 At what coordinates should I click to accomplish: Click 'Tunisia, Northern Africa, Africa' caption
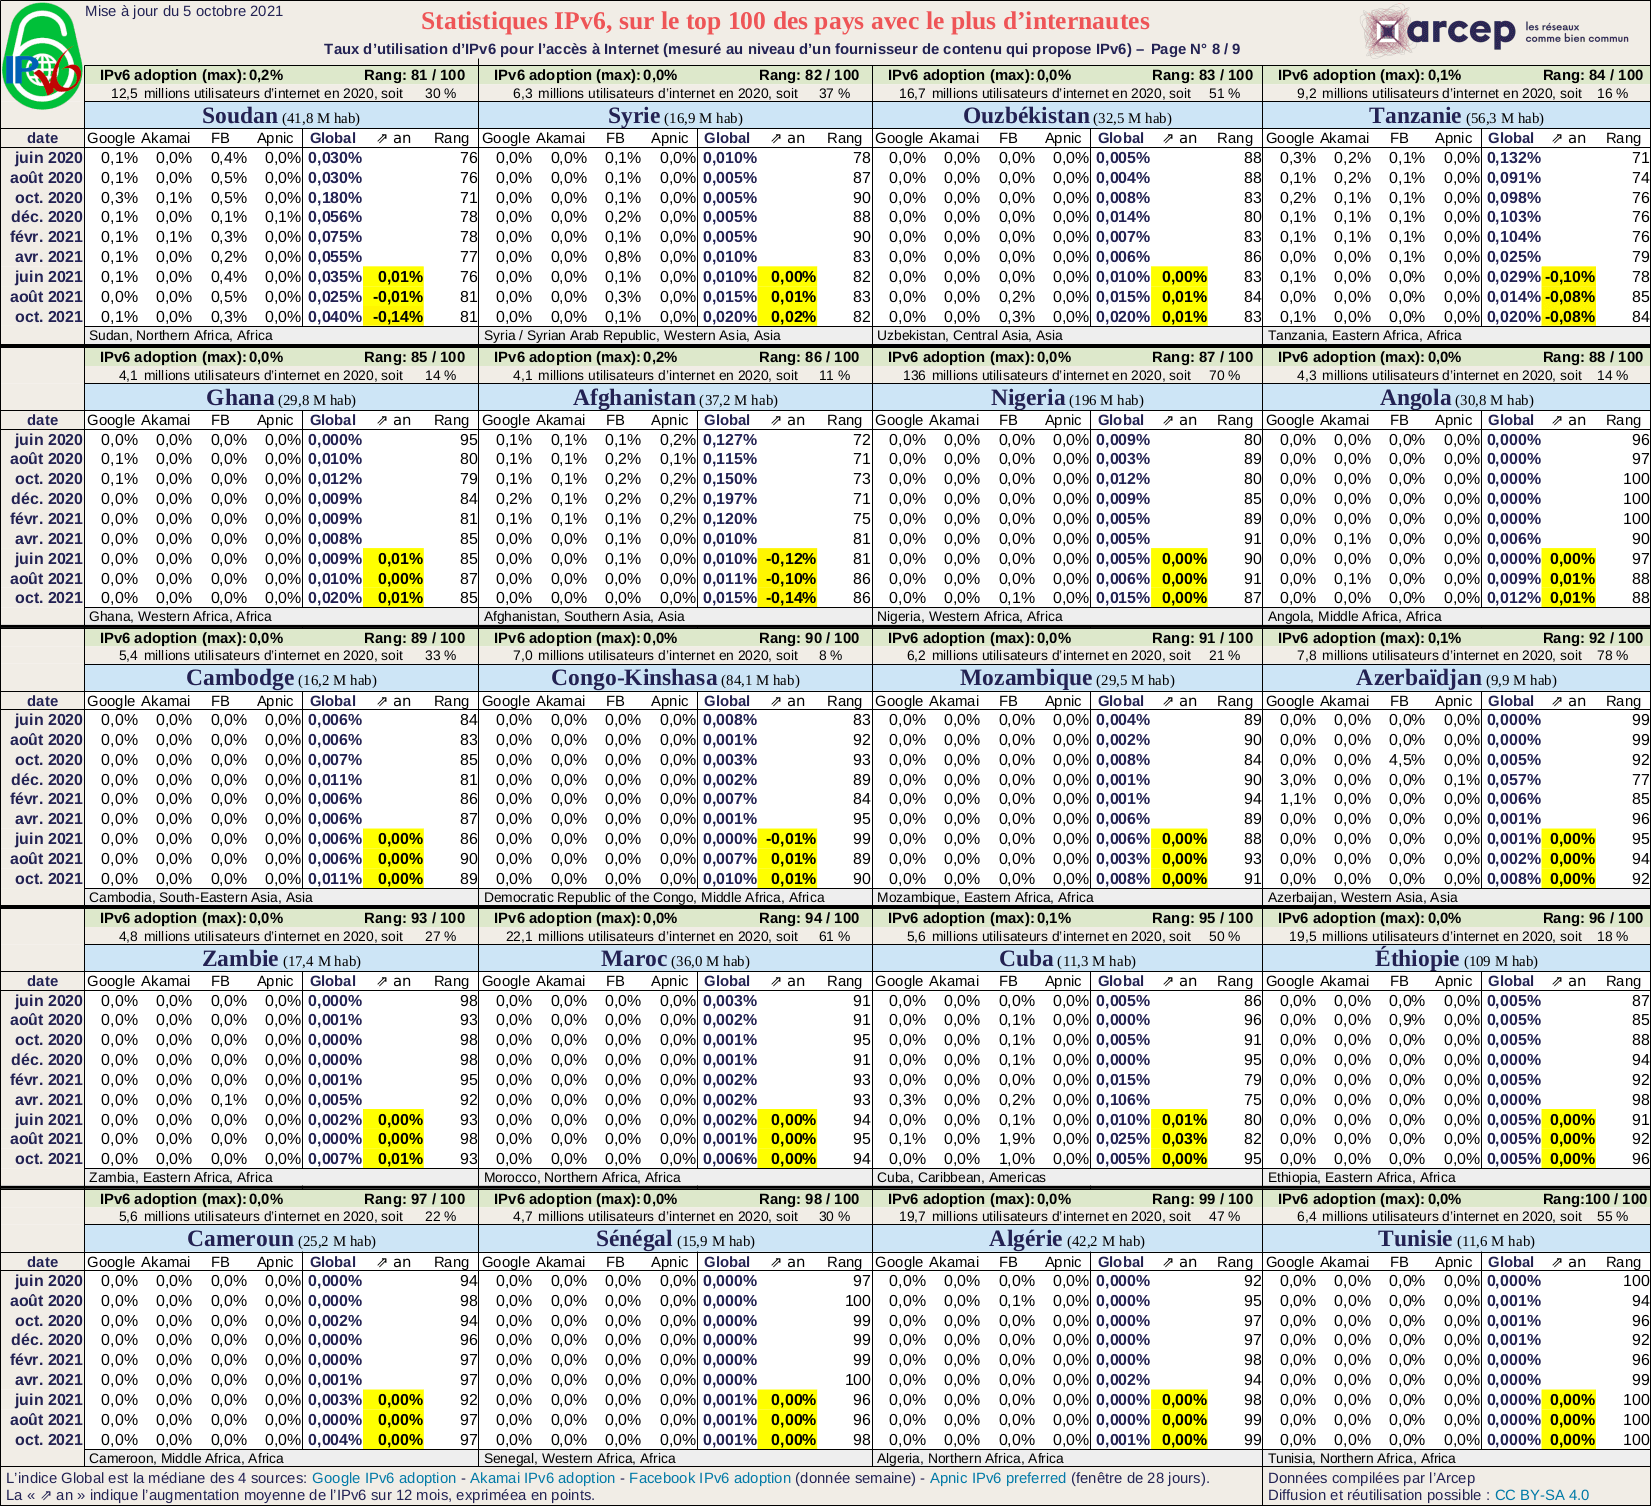1362,1458
